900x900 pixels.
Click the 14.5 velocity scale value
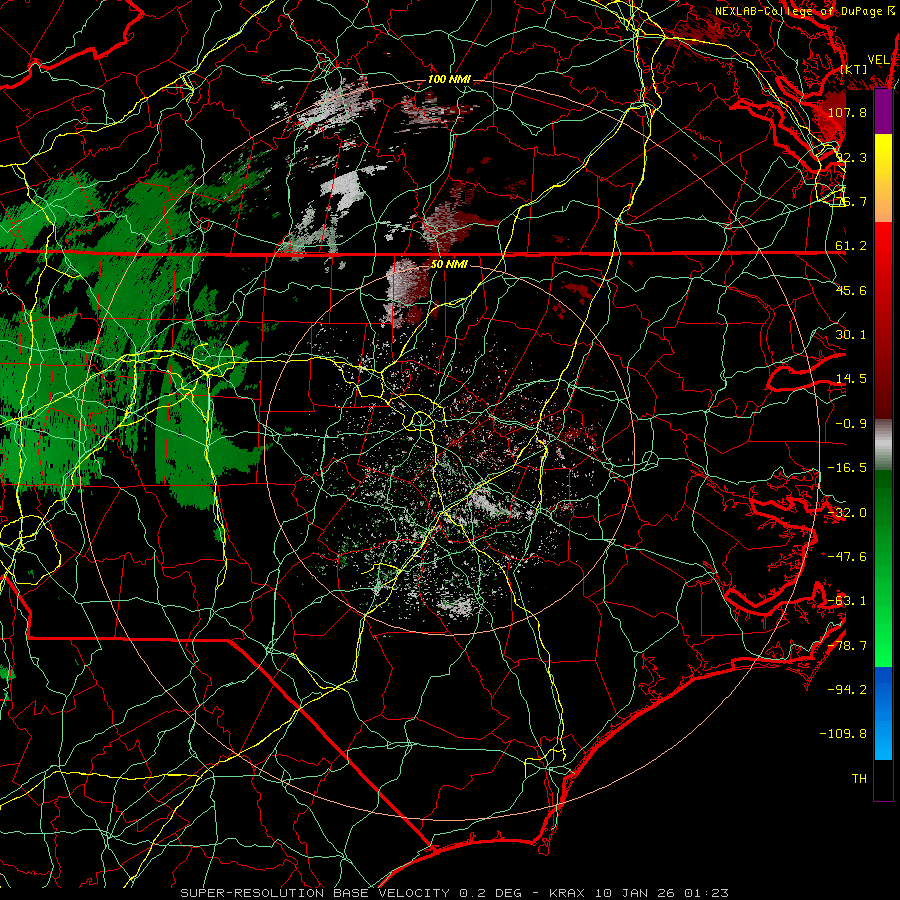click(x=851, y=379)
